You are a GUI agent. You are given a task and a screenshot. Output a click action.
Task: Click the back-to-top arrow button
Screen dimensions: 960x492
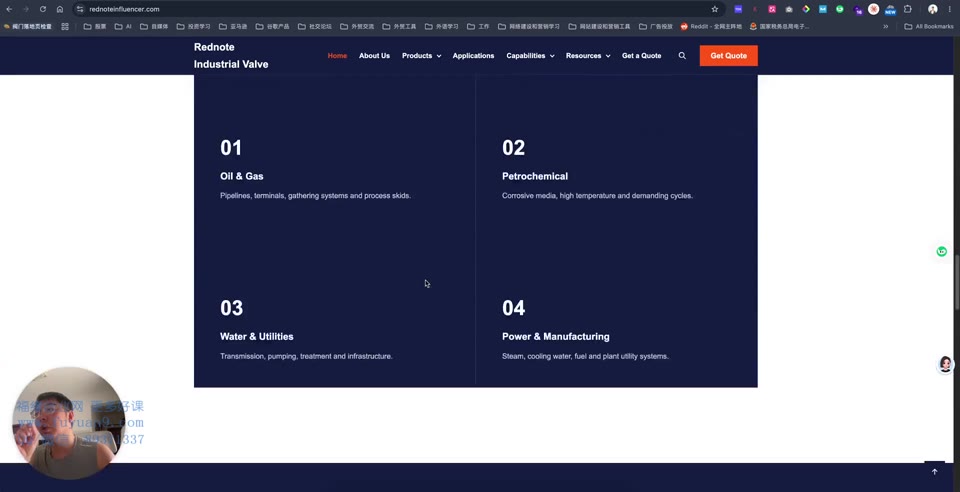[x=934, y=471]
